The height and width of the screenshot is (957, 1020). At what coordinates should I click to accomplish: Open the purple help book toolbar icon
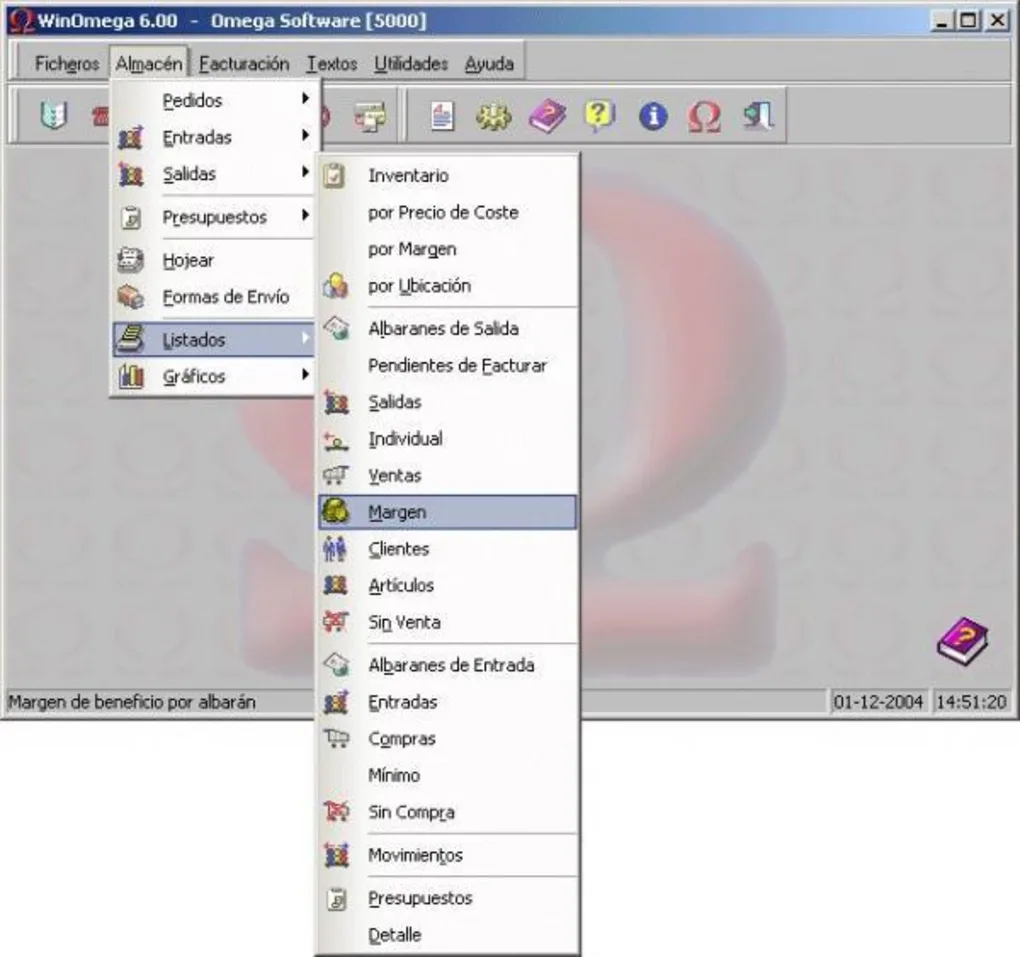pos(547,116)
